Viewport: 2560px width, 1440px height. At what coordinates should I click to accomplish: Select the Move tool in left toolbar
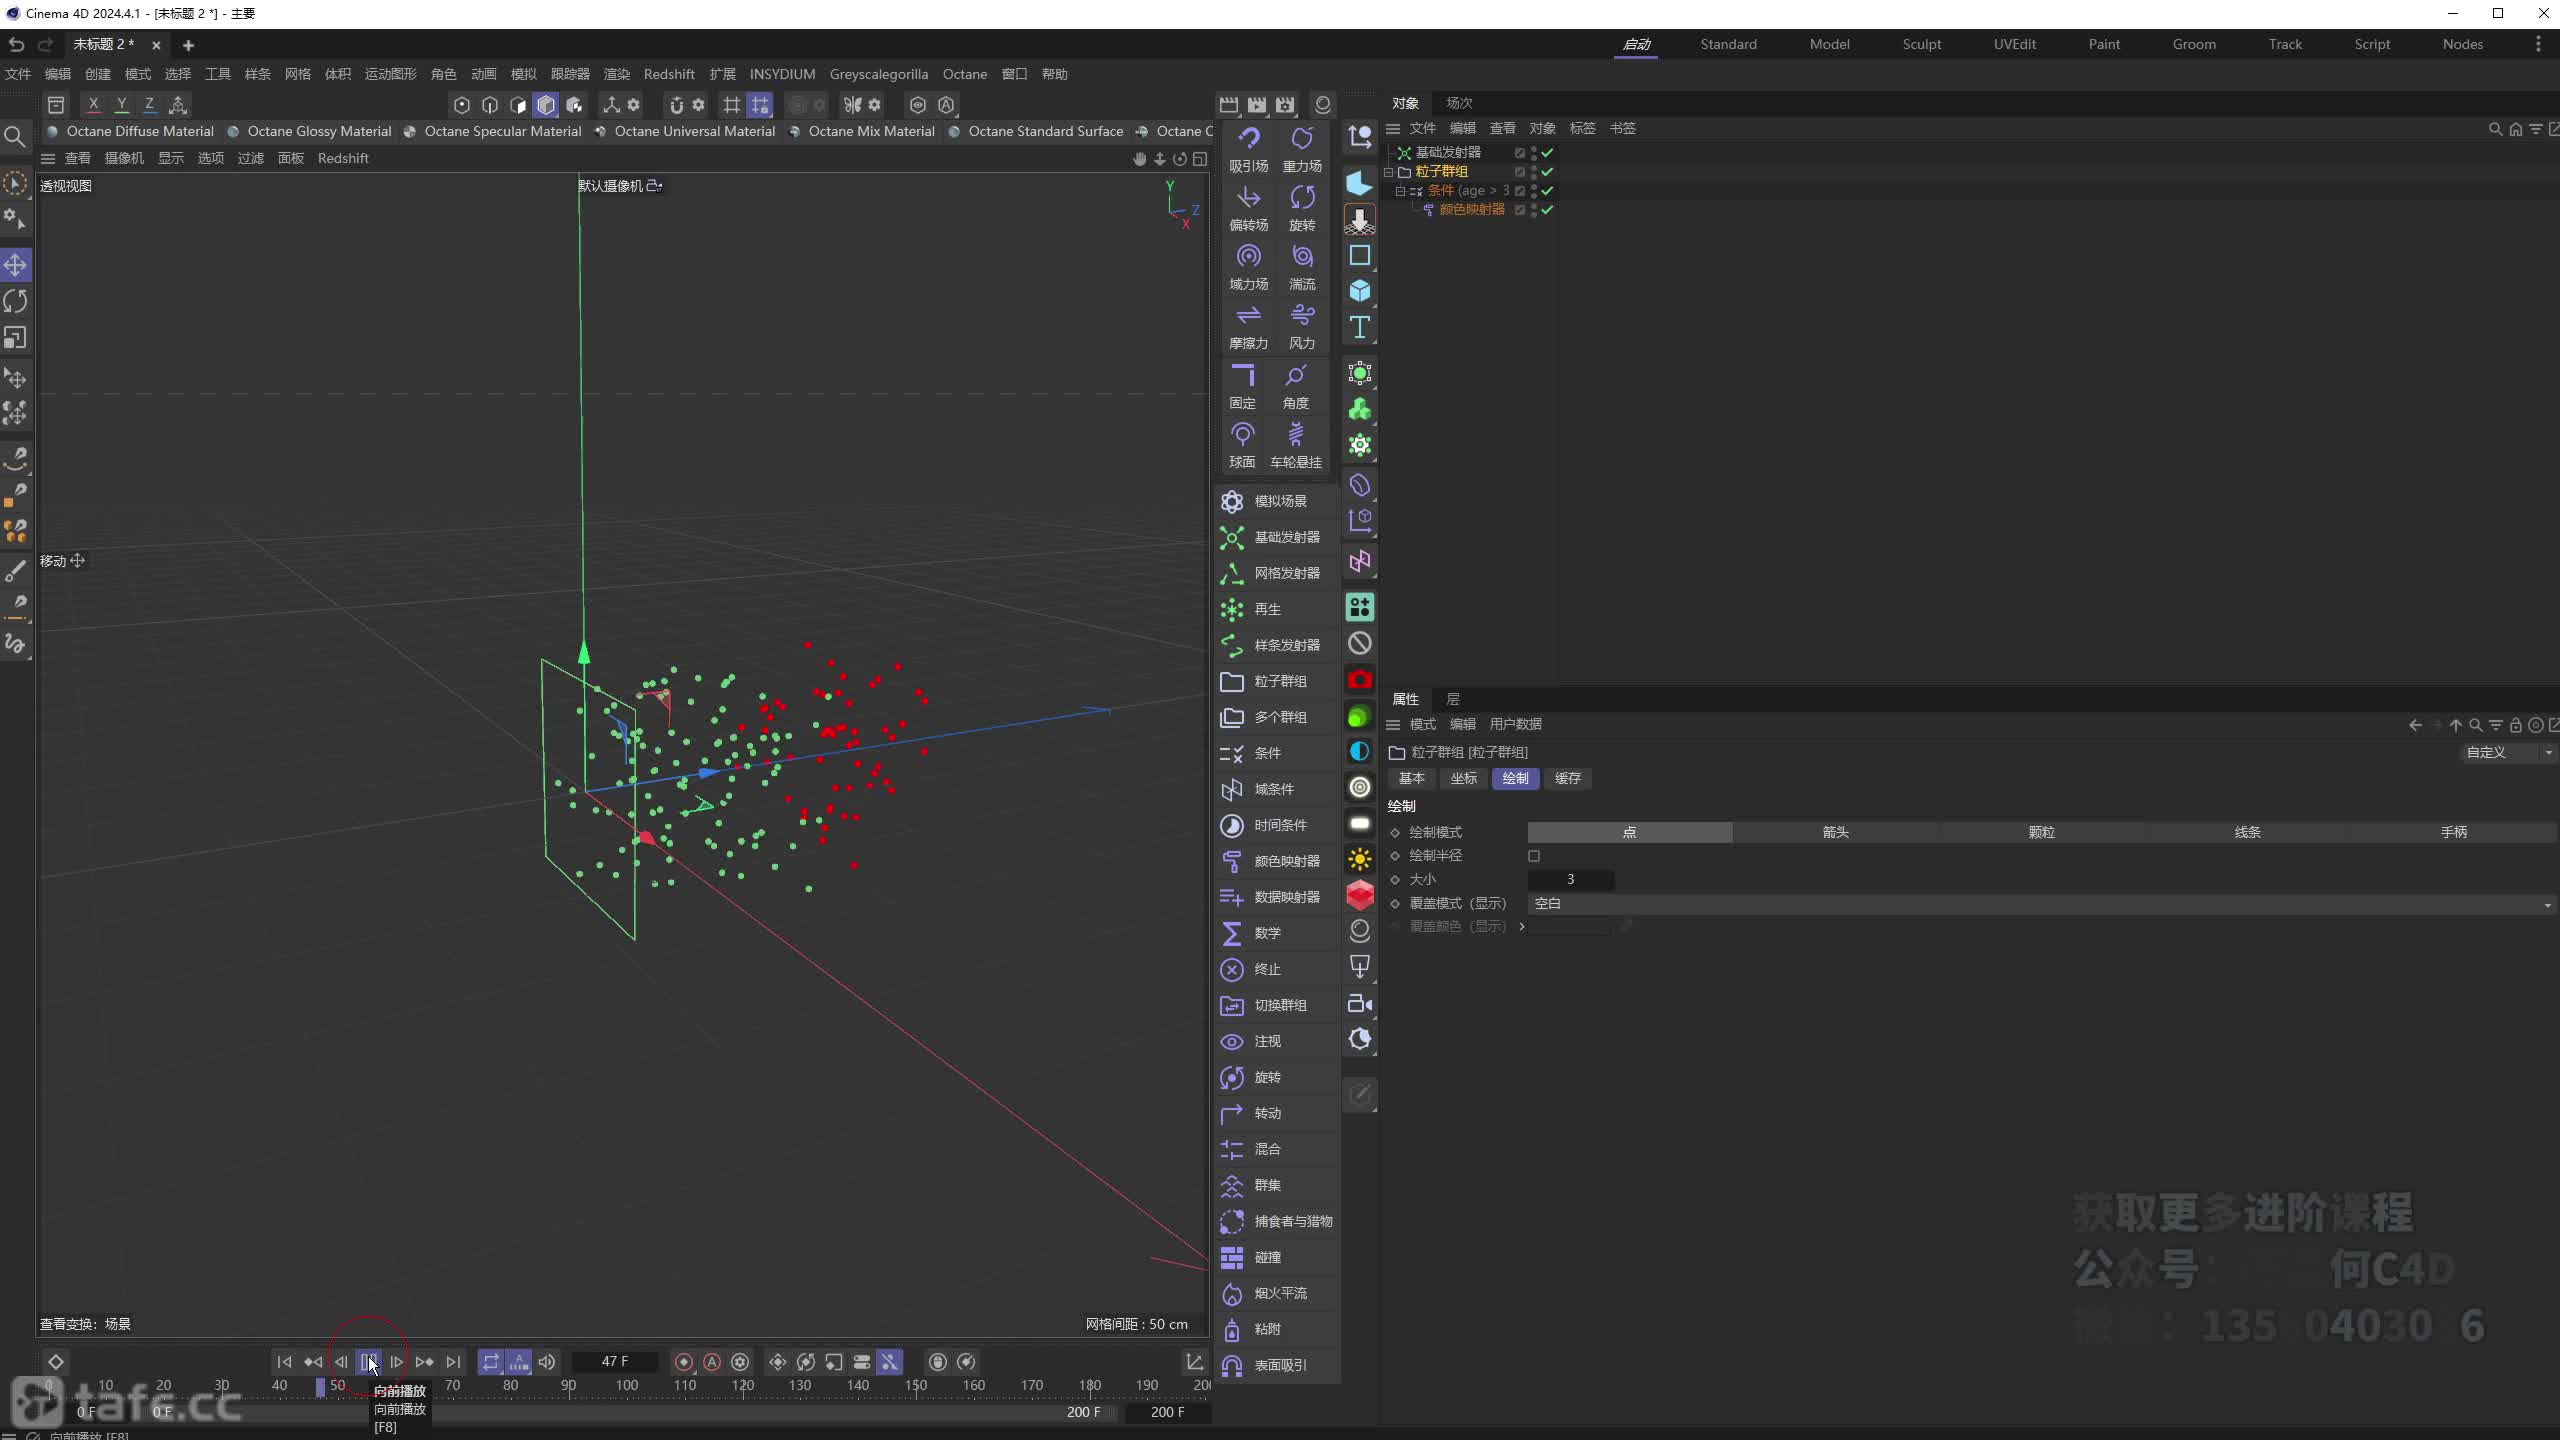tap(15, 265)
